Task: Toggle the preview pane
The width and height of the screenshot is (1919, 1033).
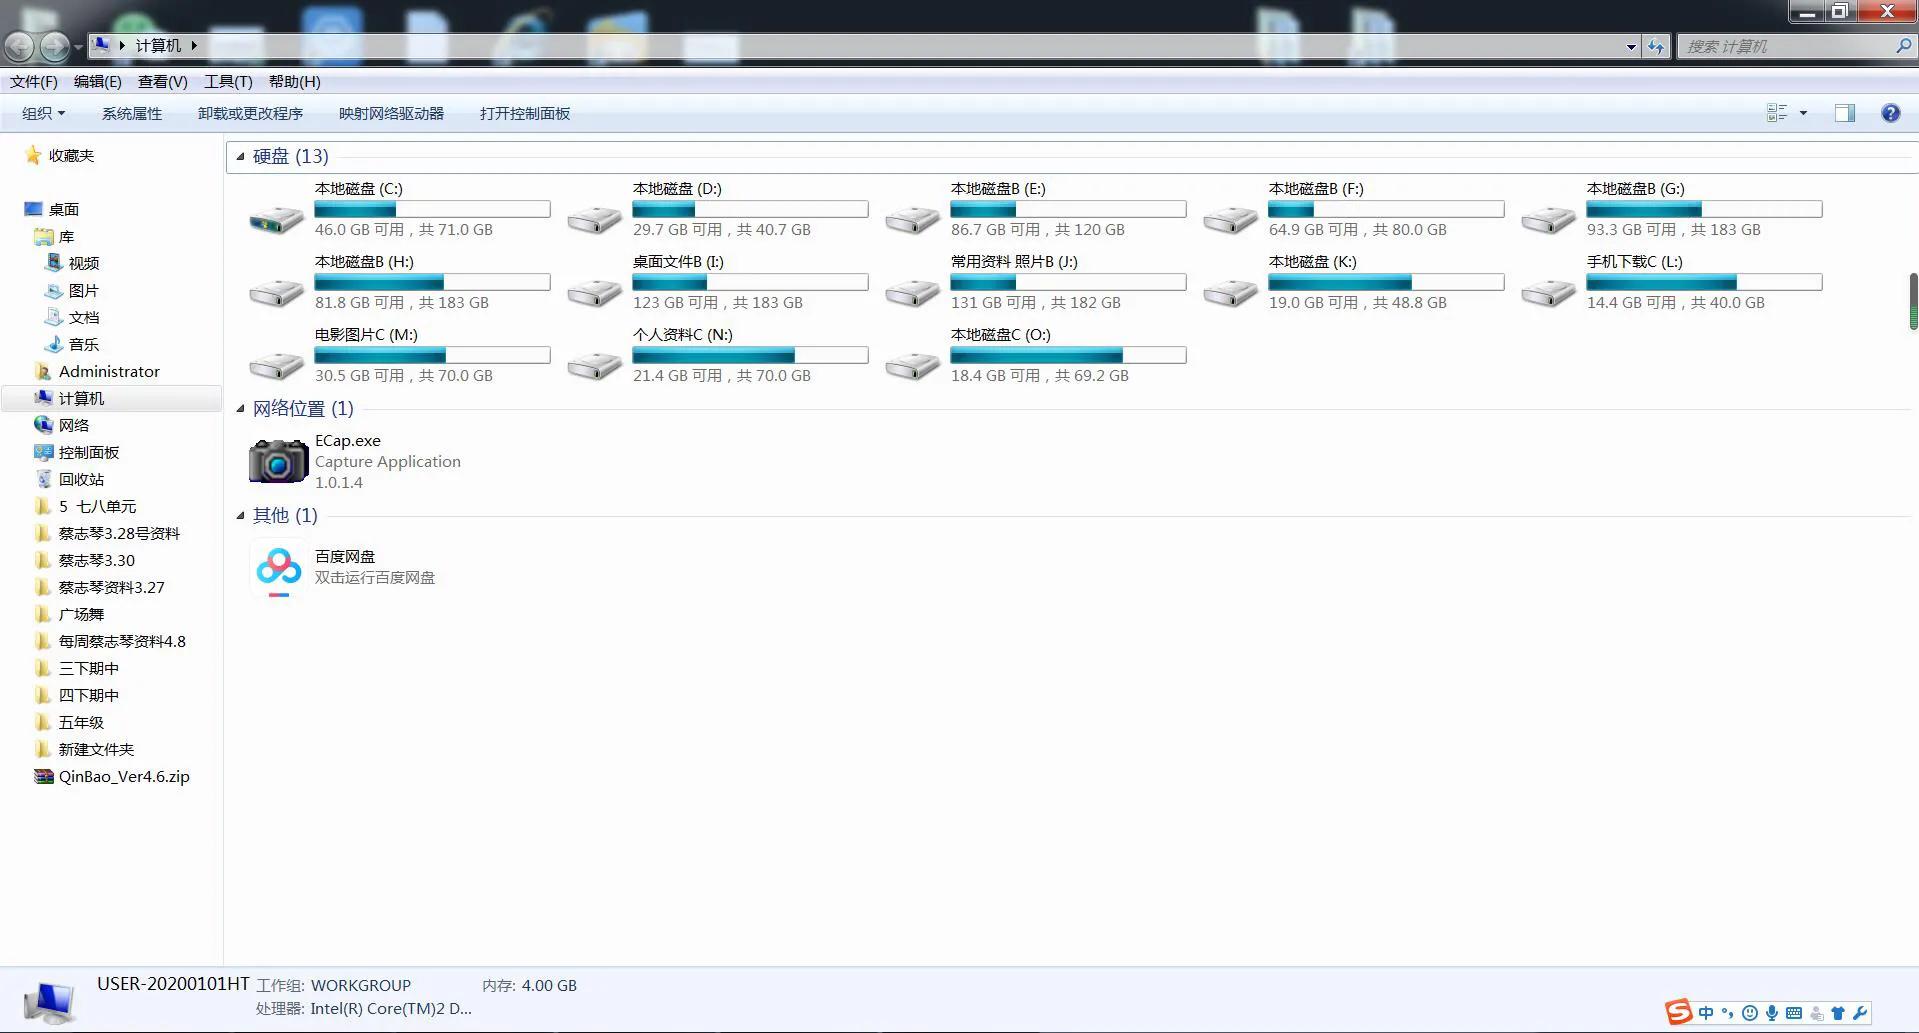Action: 1845,113
